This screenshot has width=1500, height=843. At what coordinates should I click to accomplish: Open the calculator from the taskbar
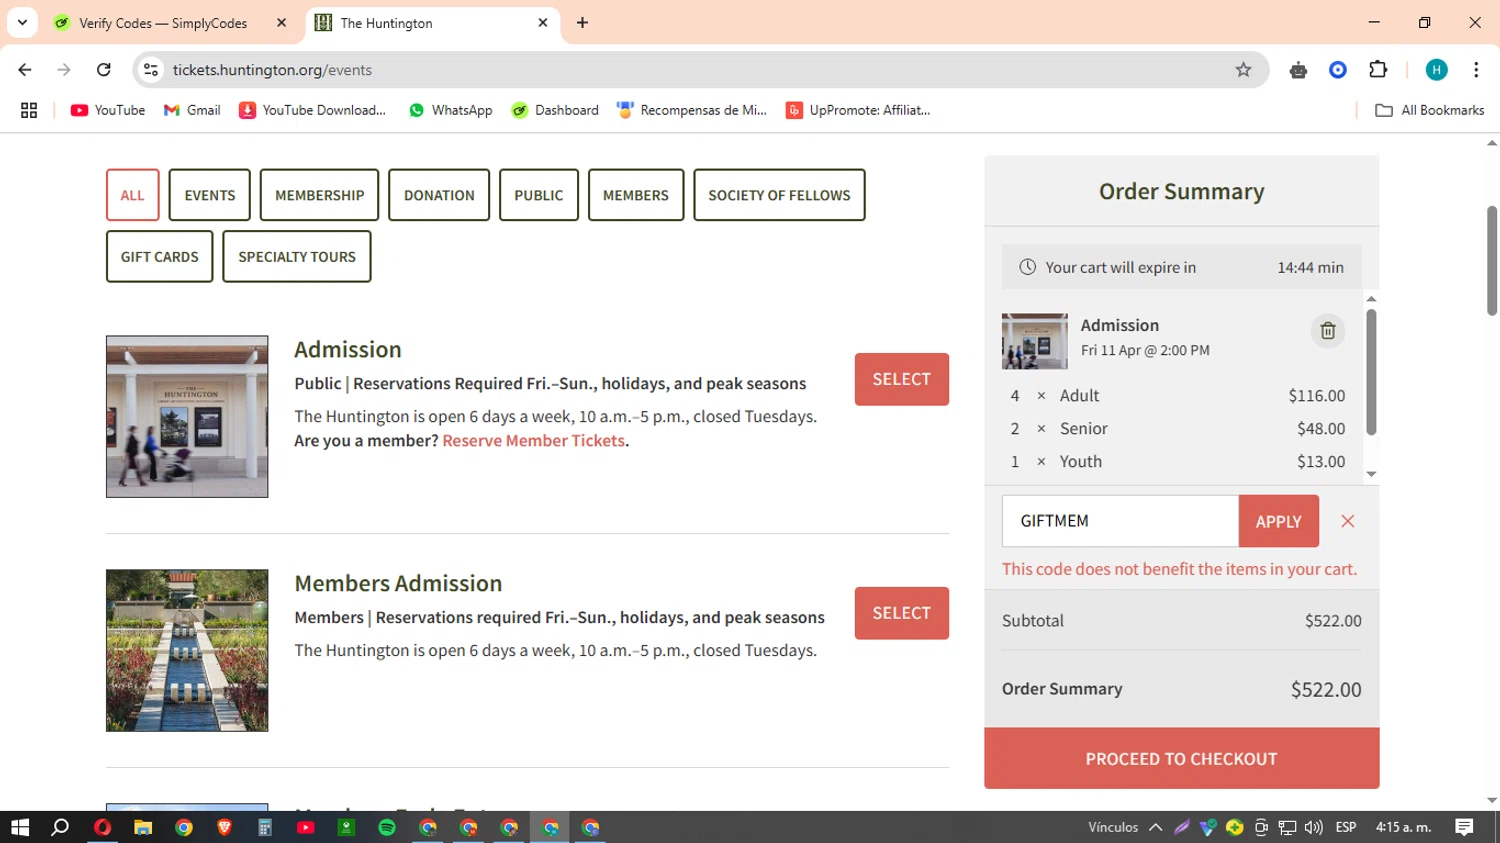point(265,827)
